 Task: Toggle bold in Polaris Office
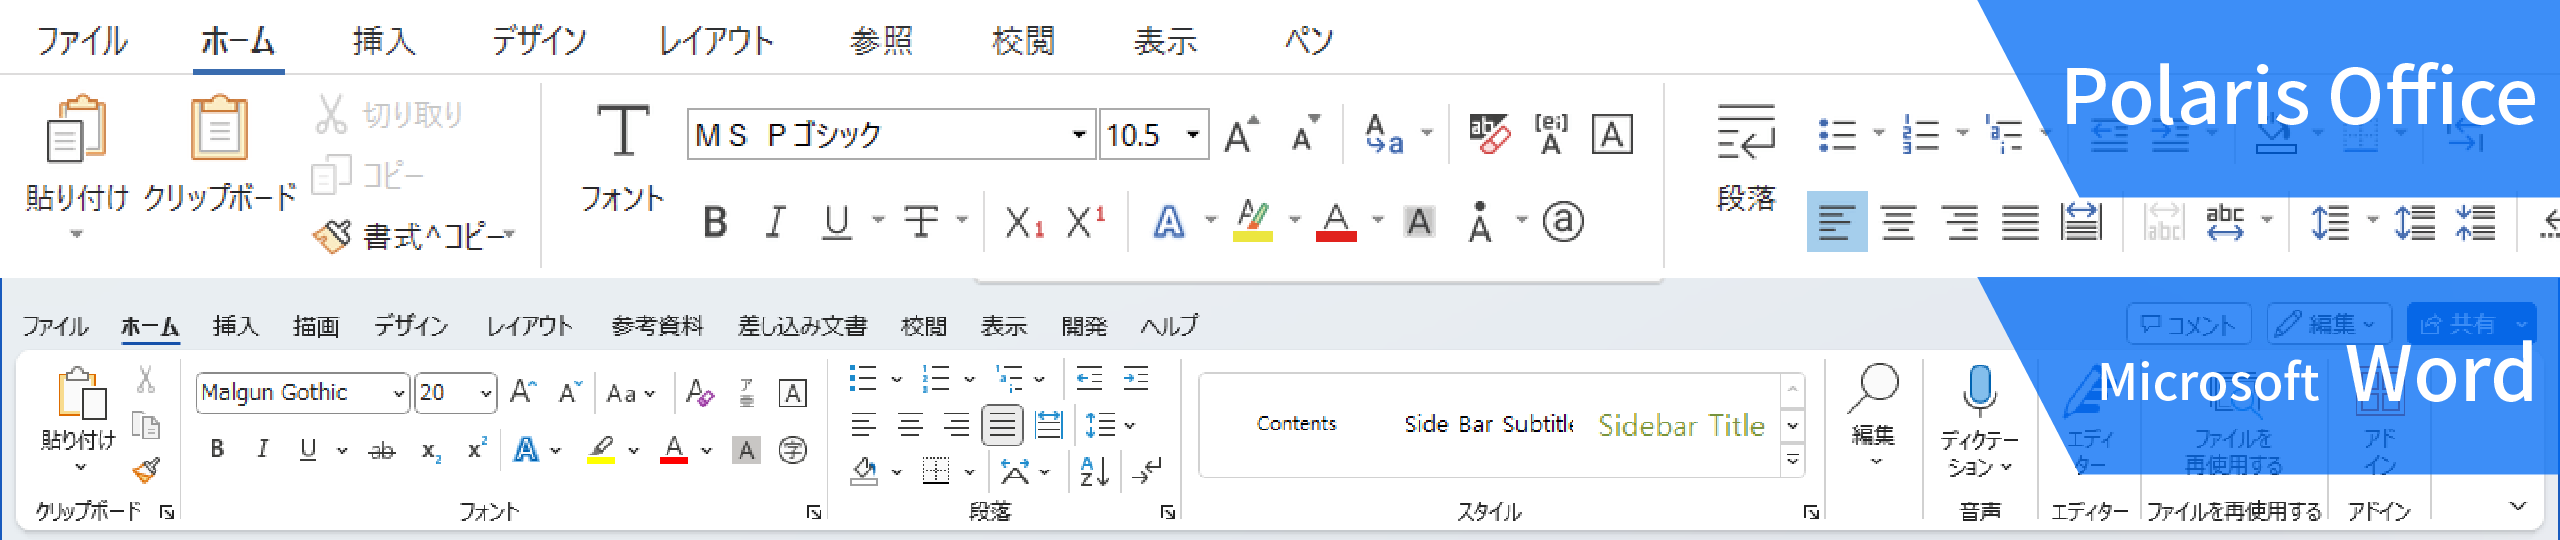tap(715, 222)
